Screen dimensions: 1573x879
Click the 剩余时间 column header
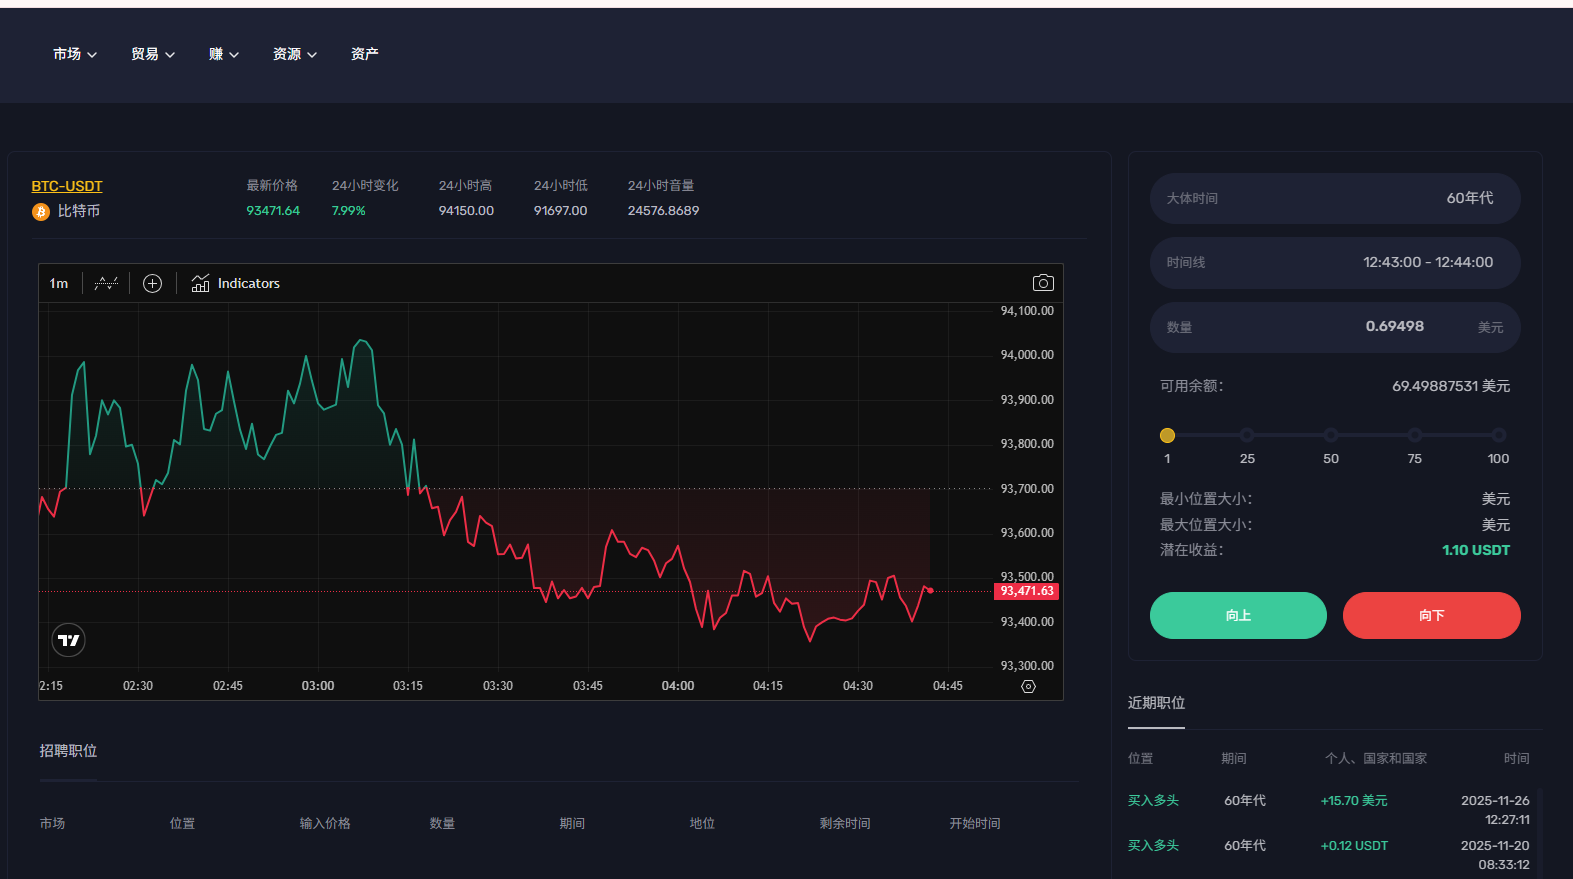(x=845, y=824)
